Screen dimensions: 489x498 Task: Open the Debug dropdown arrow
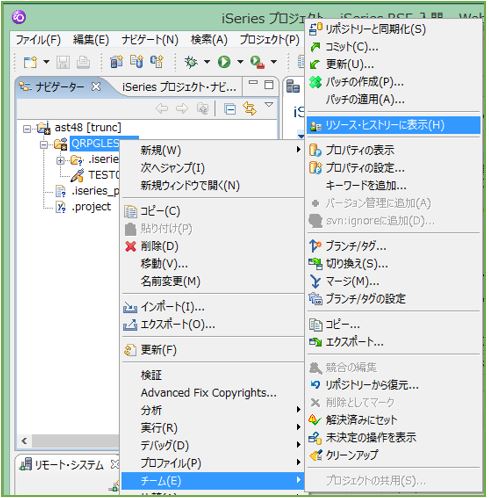pyautogui.click(x=207, y=62)
